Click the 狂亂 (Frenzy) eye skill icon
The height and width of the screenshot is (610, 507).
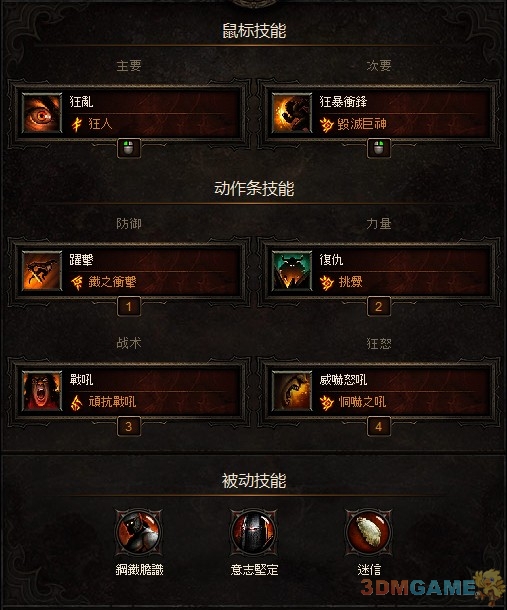point(42,113)
